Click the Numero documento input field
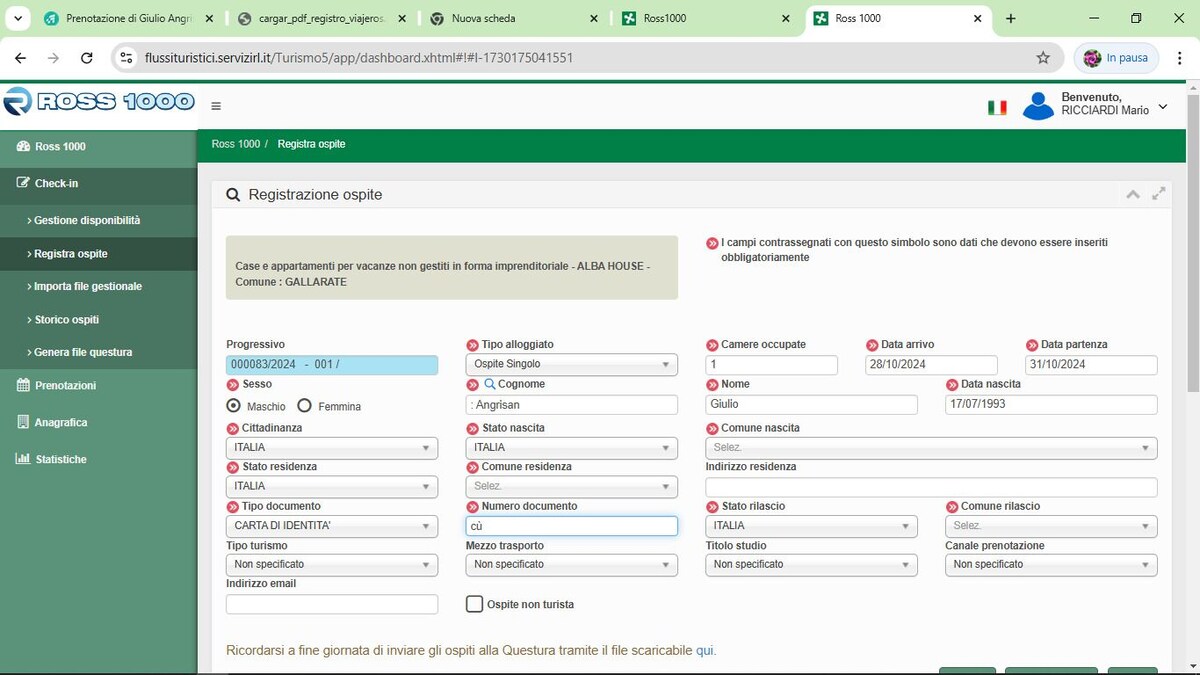The image size is (1200, 675). [x=571, y=526]
